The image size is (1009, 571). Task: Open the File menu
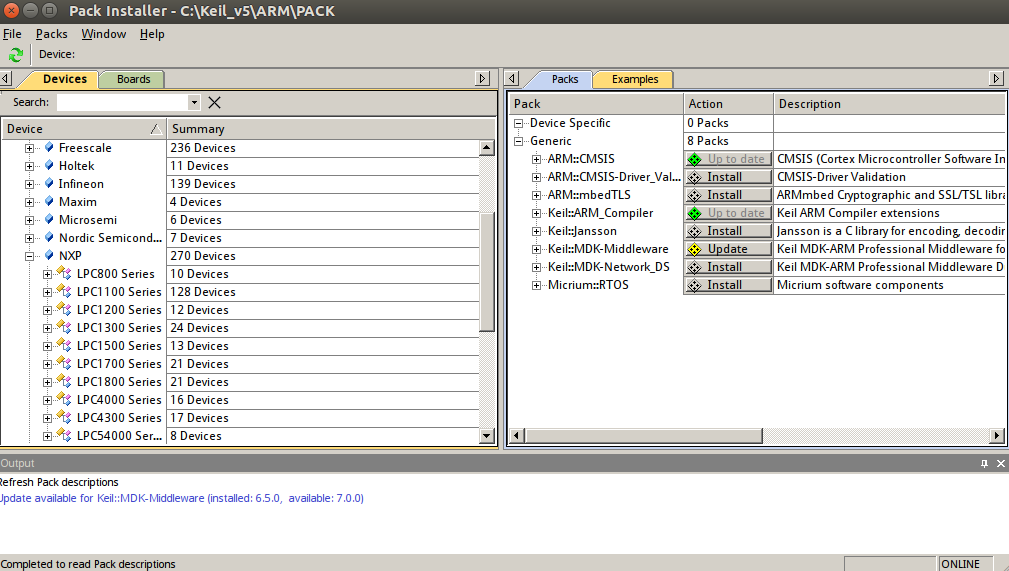click(12, 34)
